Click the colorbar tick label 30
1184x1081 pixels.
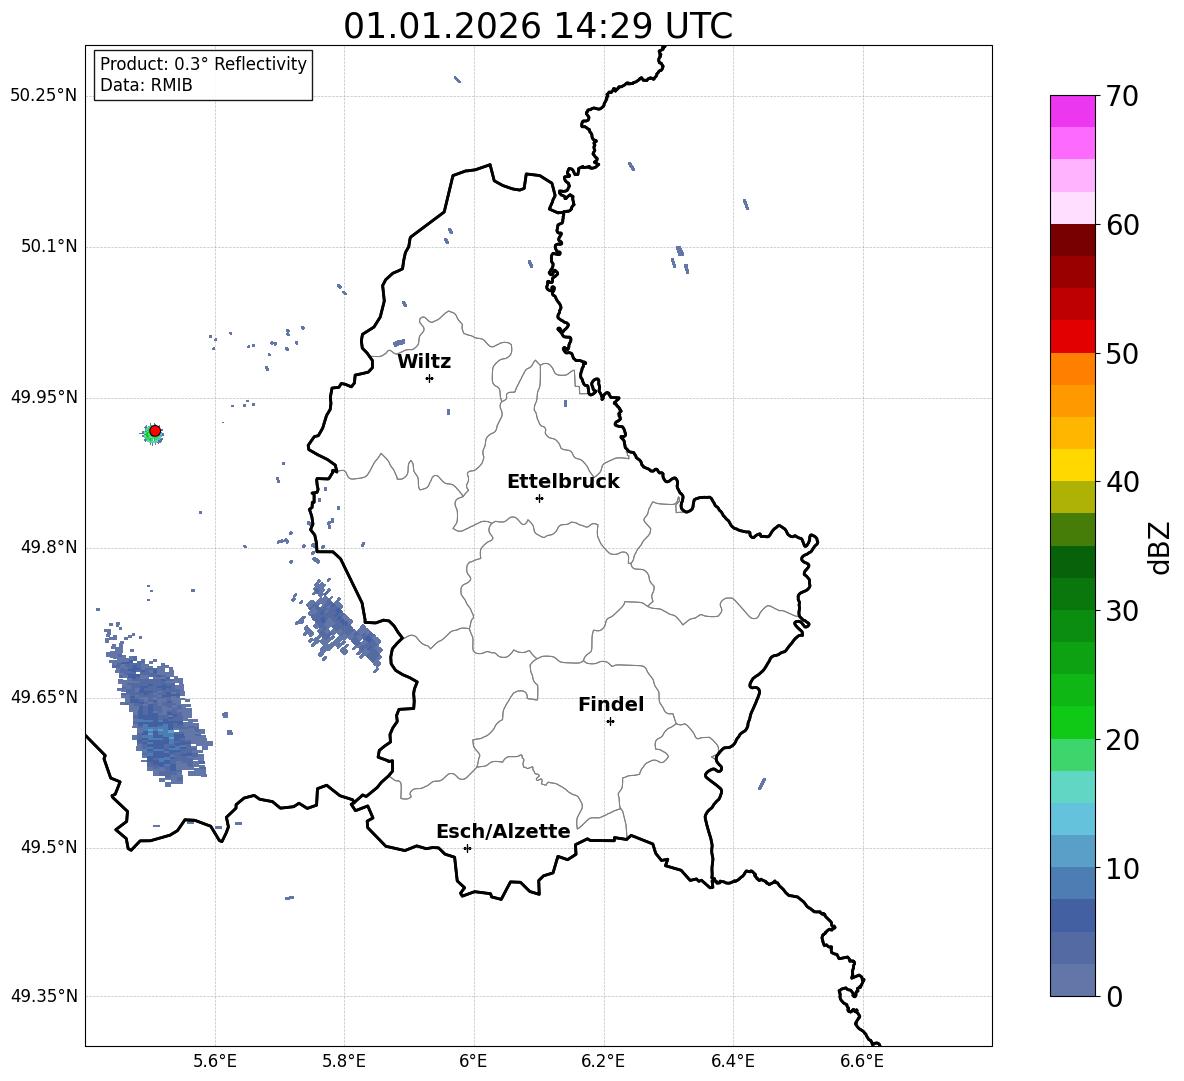coord(1122,611)
